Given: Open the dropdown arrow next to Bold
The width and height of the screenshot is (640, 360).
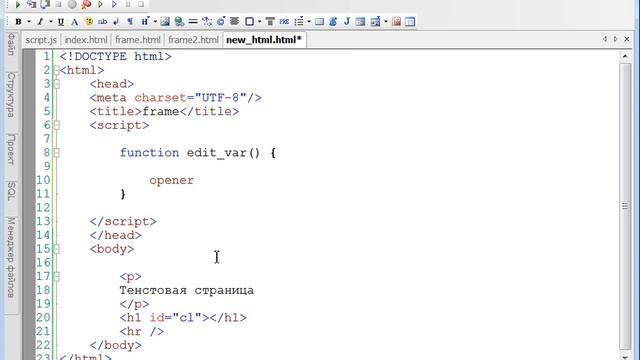Looking at the screenshot, I should [x=29, y=22].
